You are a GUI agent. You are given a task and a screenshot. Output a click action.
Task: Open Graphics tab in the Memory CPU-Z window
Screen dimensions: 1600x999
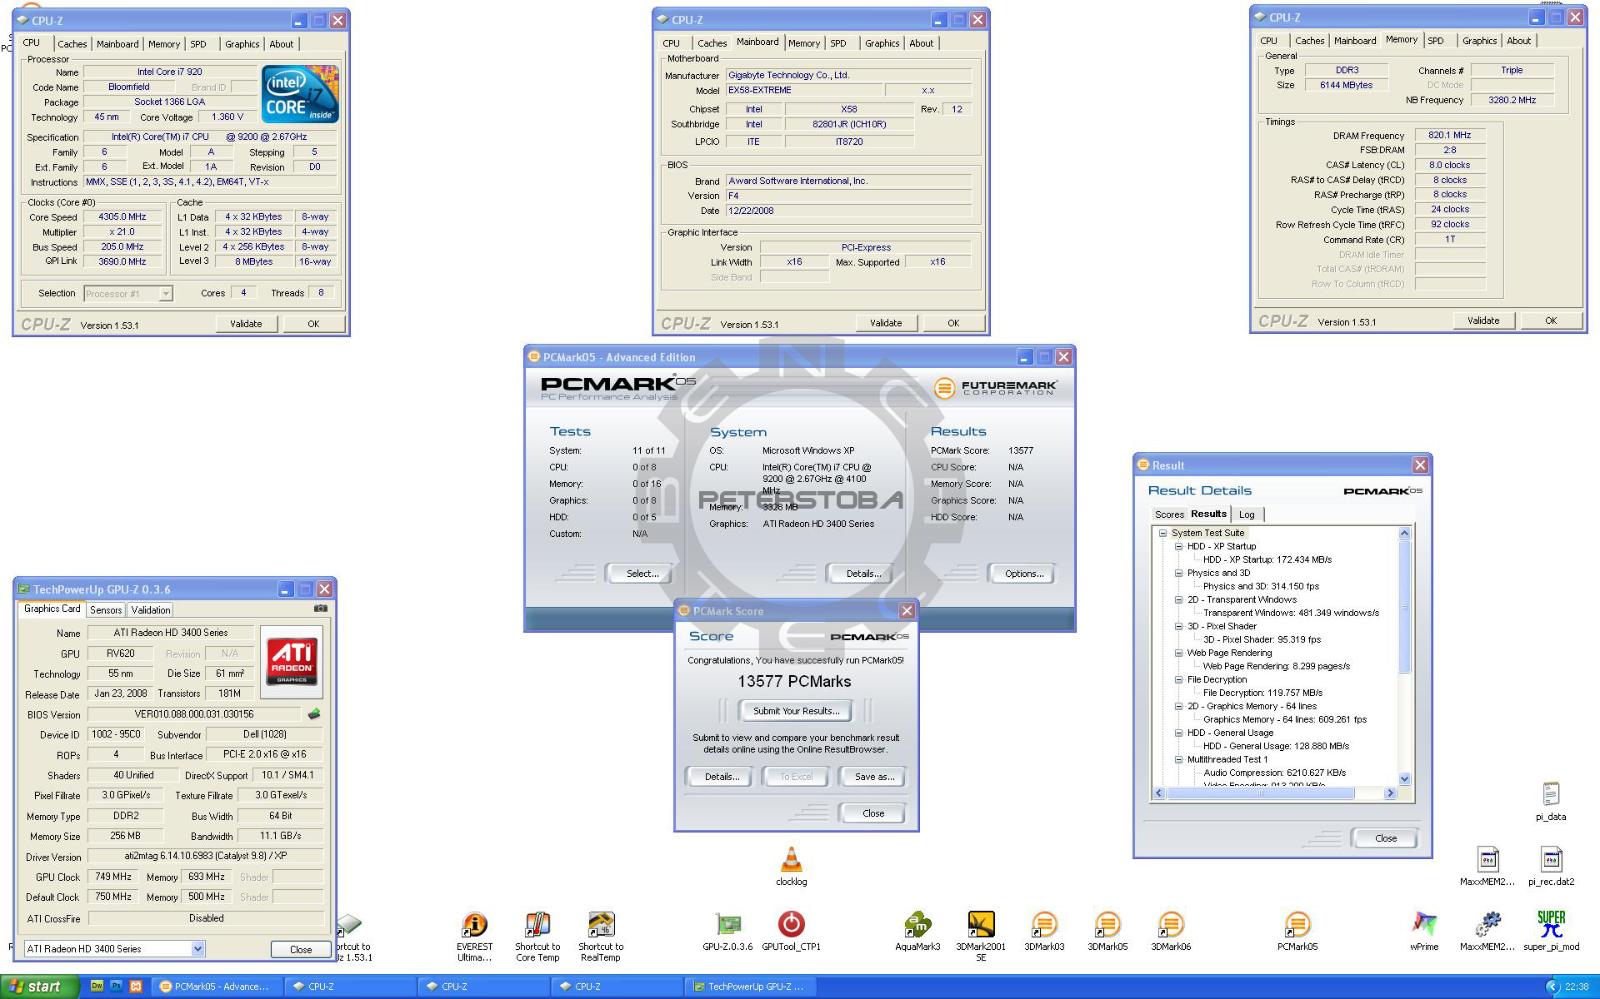pyautogui.click(x=1479, y=41)
